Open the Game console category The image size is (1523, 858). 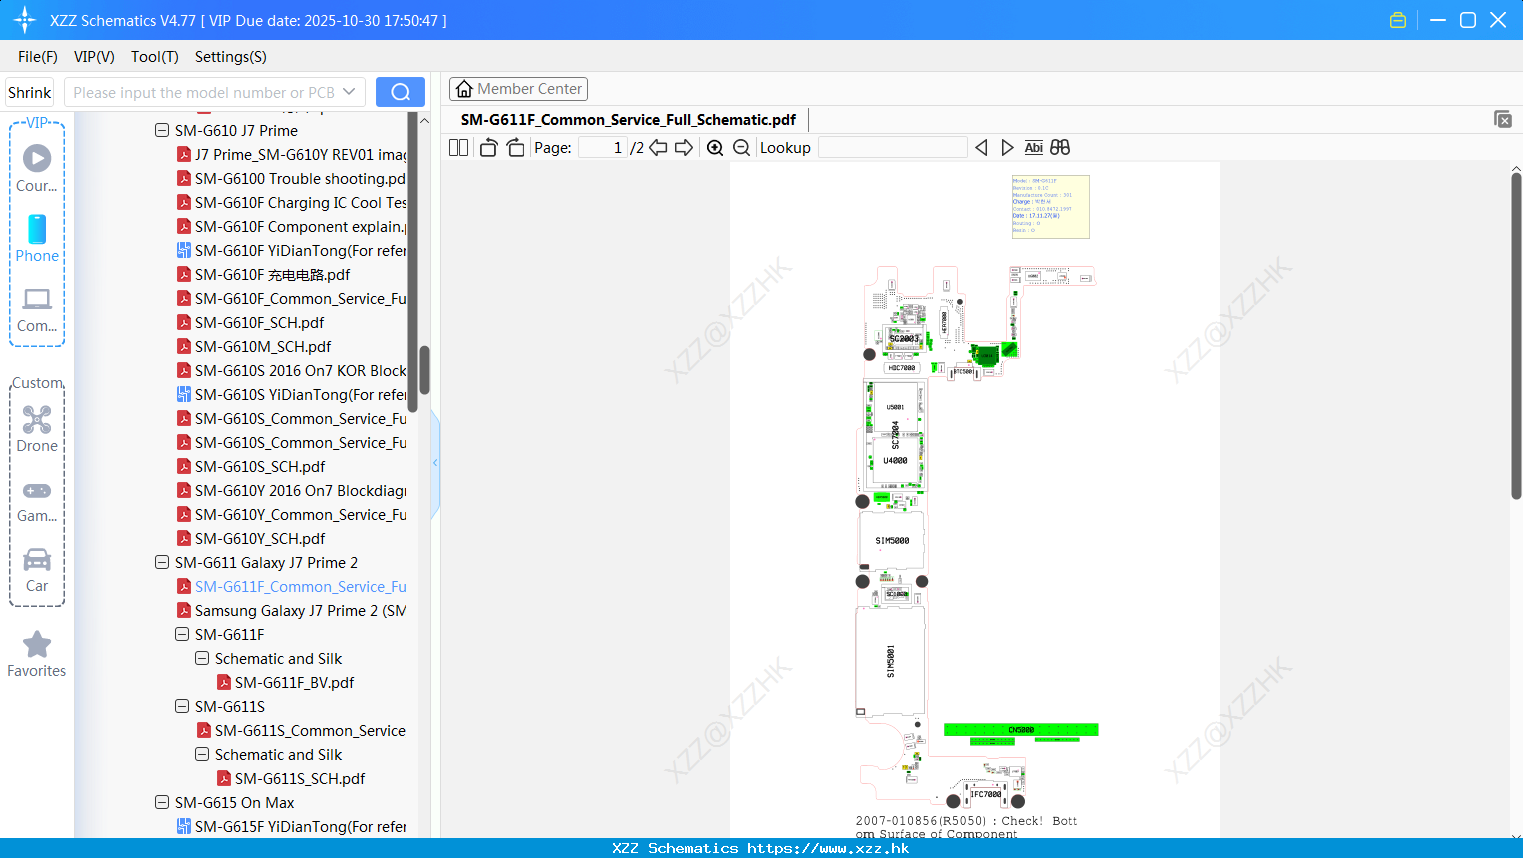click(x=37, y=500)
